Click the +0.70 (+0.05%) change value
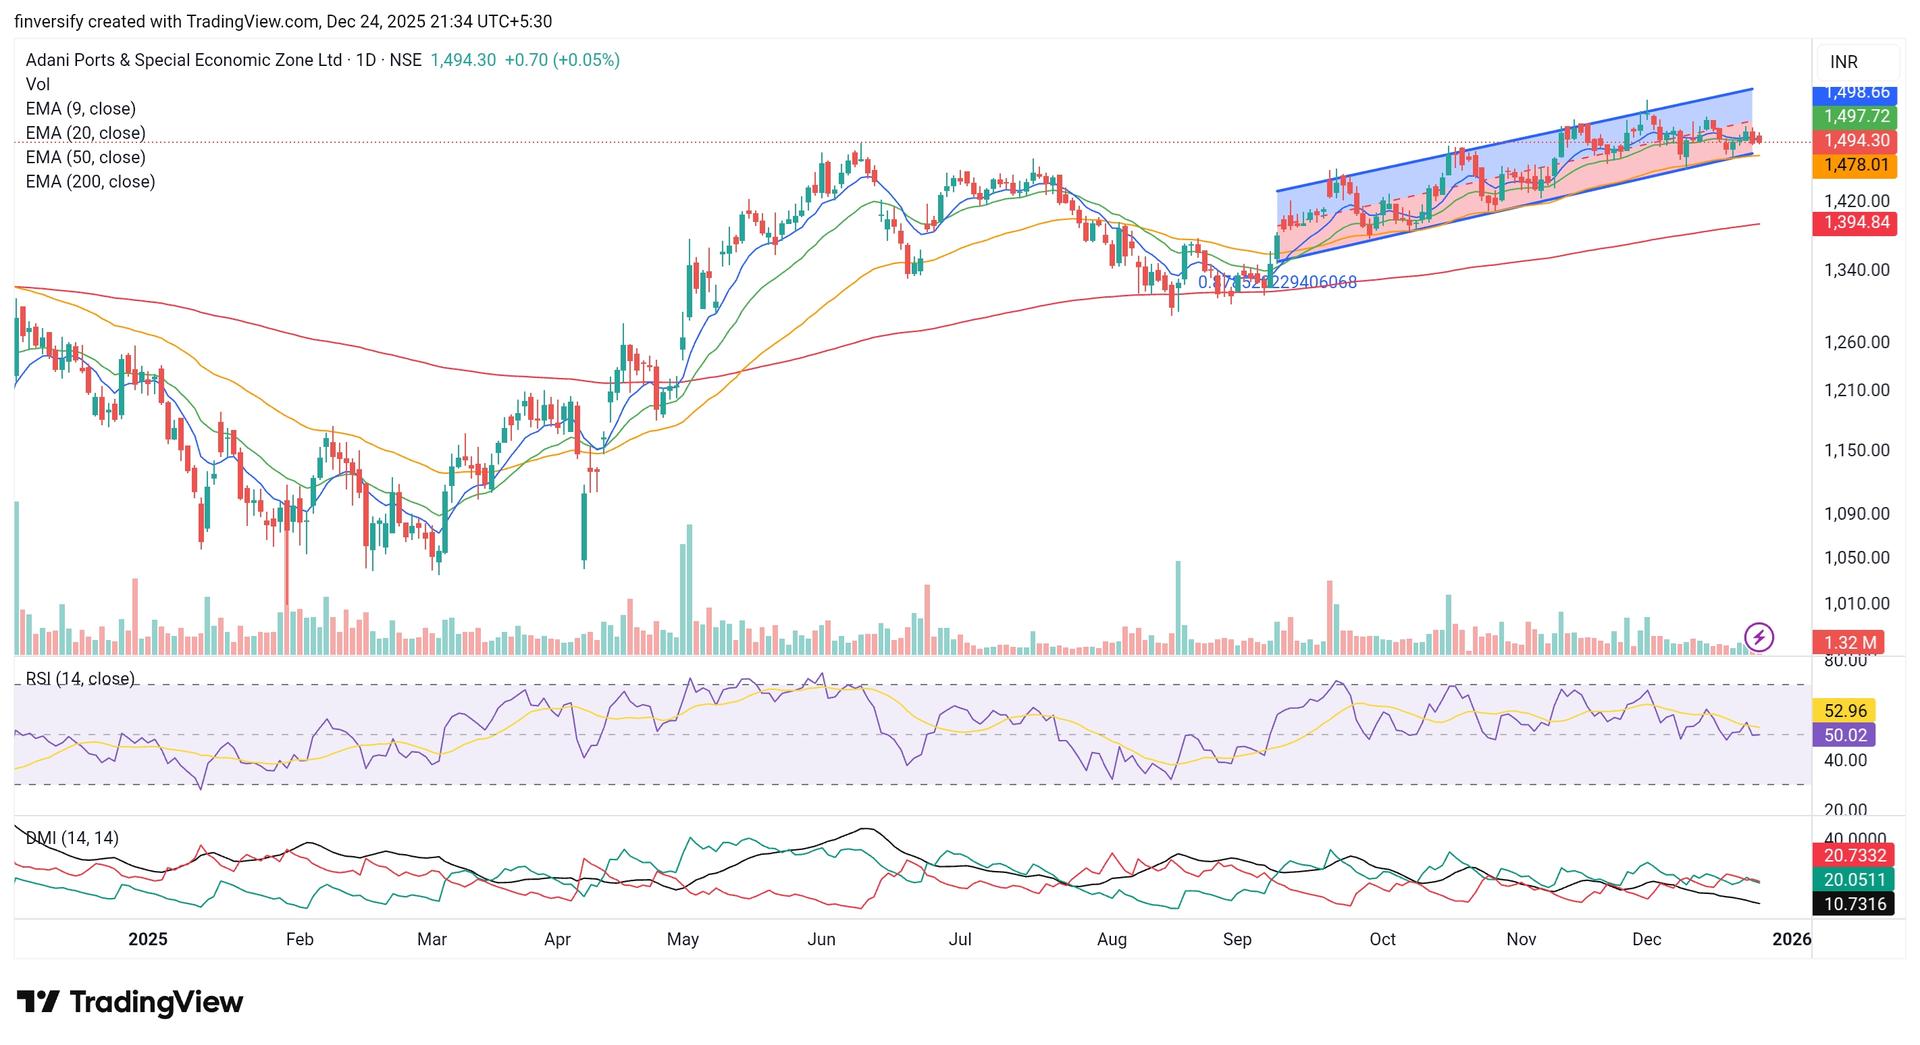The height and width of the screenshot is (1045, 1920). [562, 60]
